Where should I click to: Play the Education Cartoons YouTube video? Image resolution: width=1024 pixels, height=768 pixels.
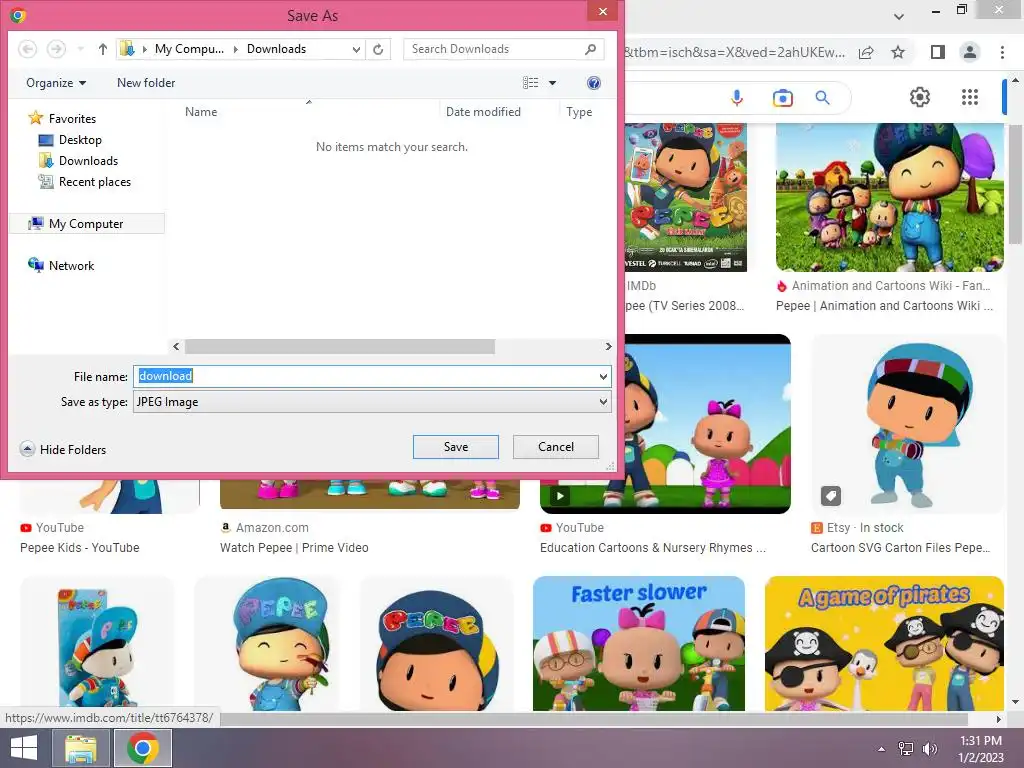tap(560, 496)
